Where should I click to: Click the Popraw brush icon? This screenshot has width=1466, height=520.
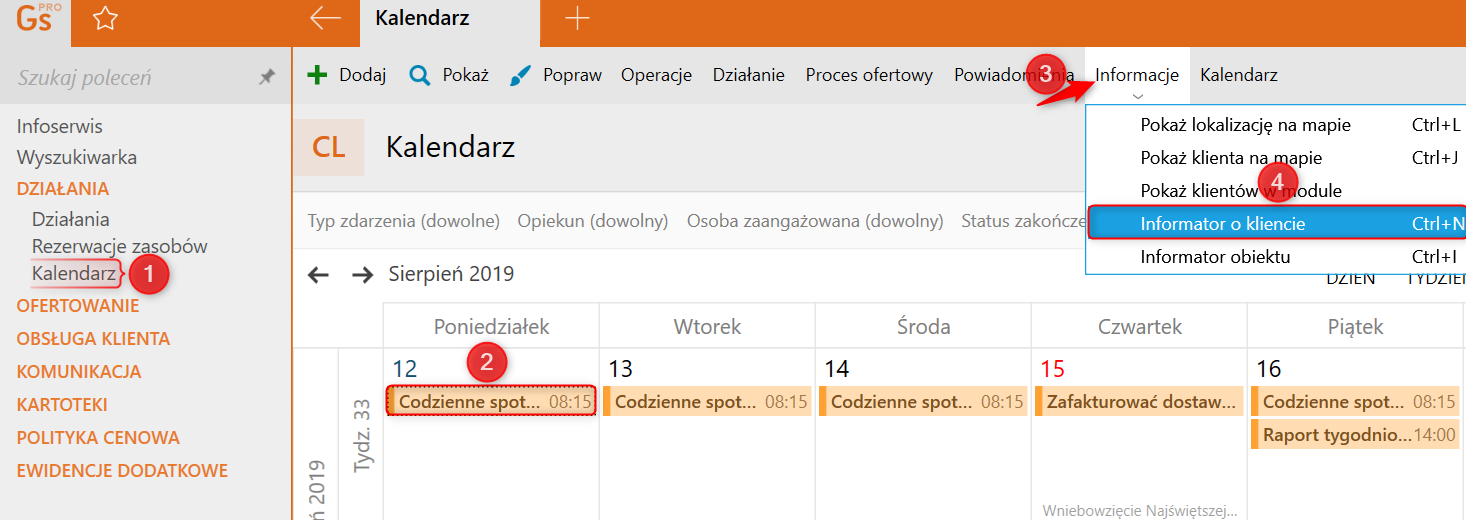(x=521, y=75)
